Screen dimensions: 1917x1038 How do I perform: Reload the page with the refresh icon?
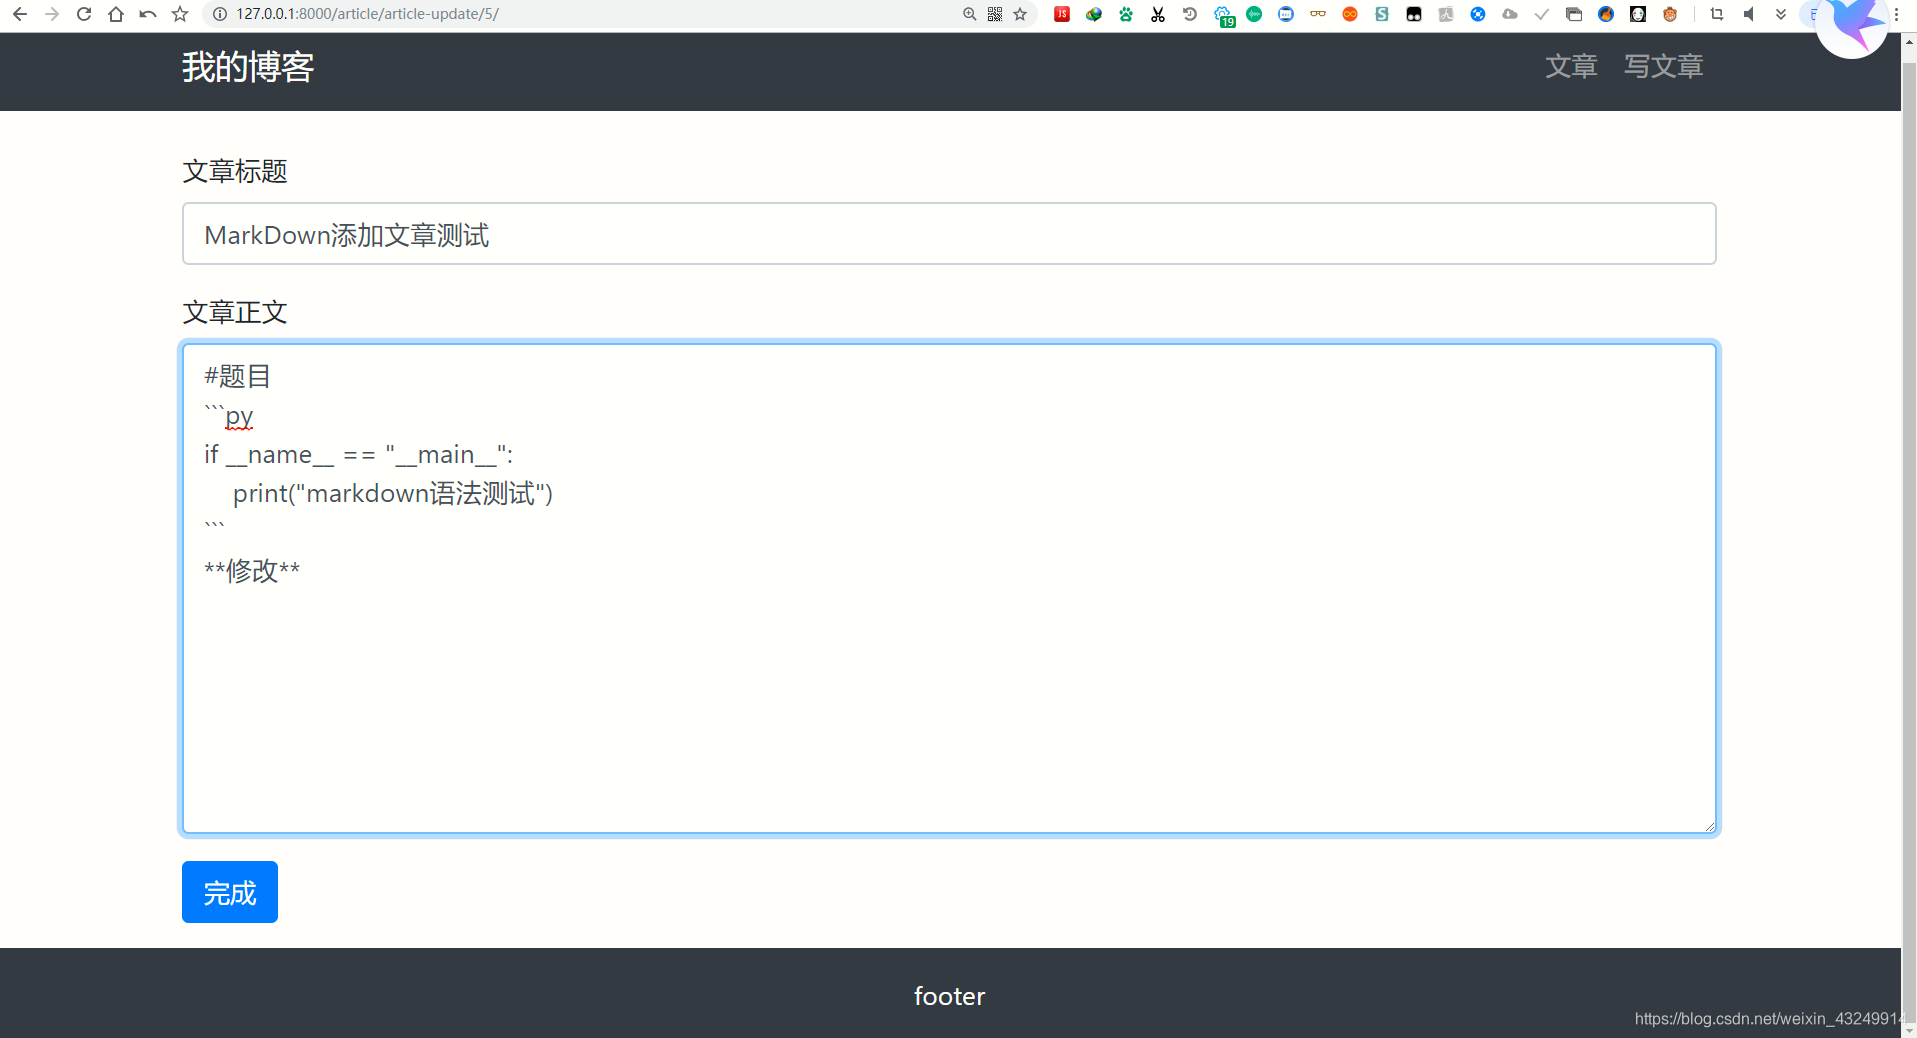[84, 14]
